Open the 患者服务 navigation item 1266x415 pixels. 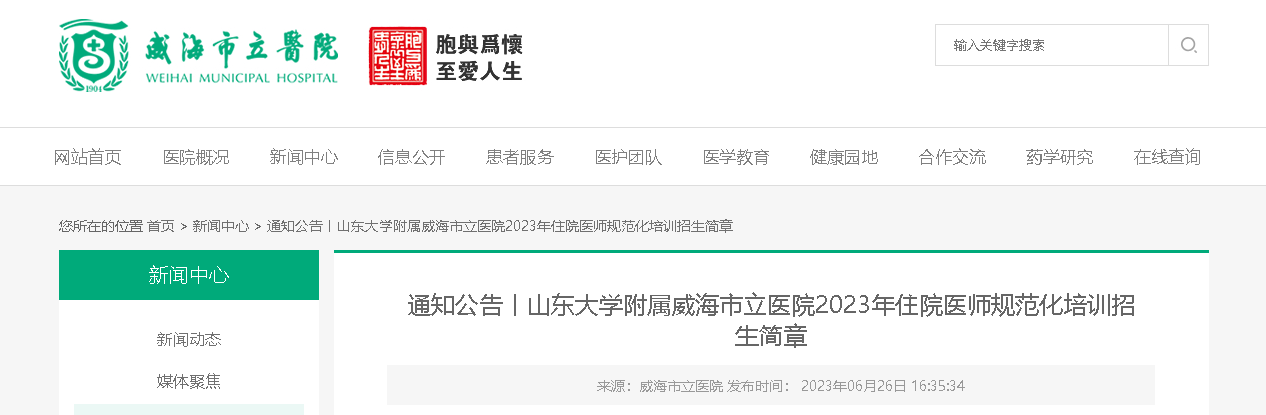pyautogui.click(x=520, y=157)
